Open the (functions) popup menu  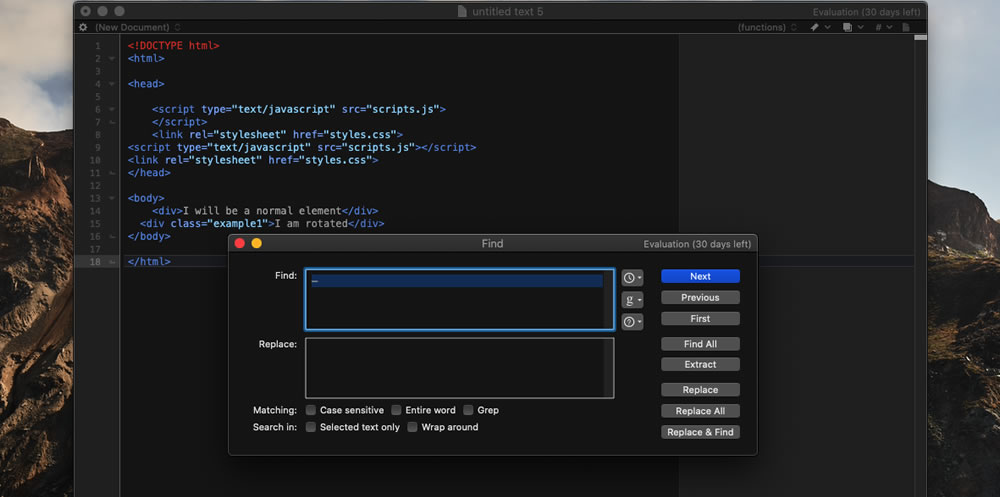767,27
